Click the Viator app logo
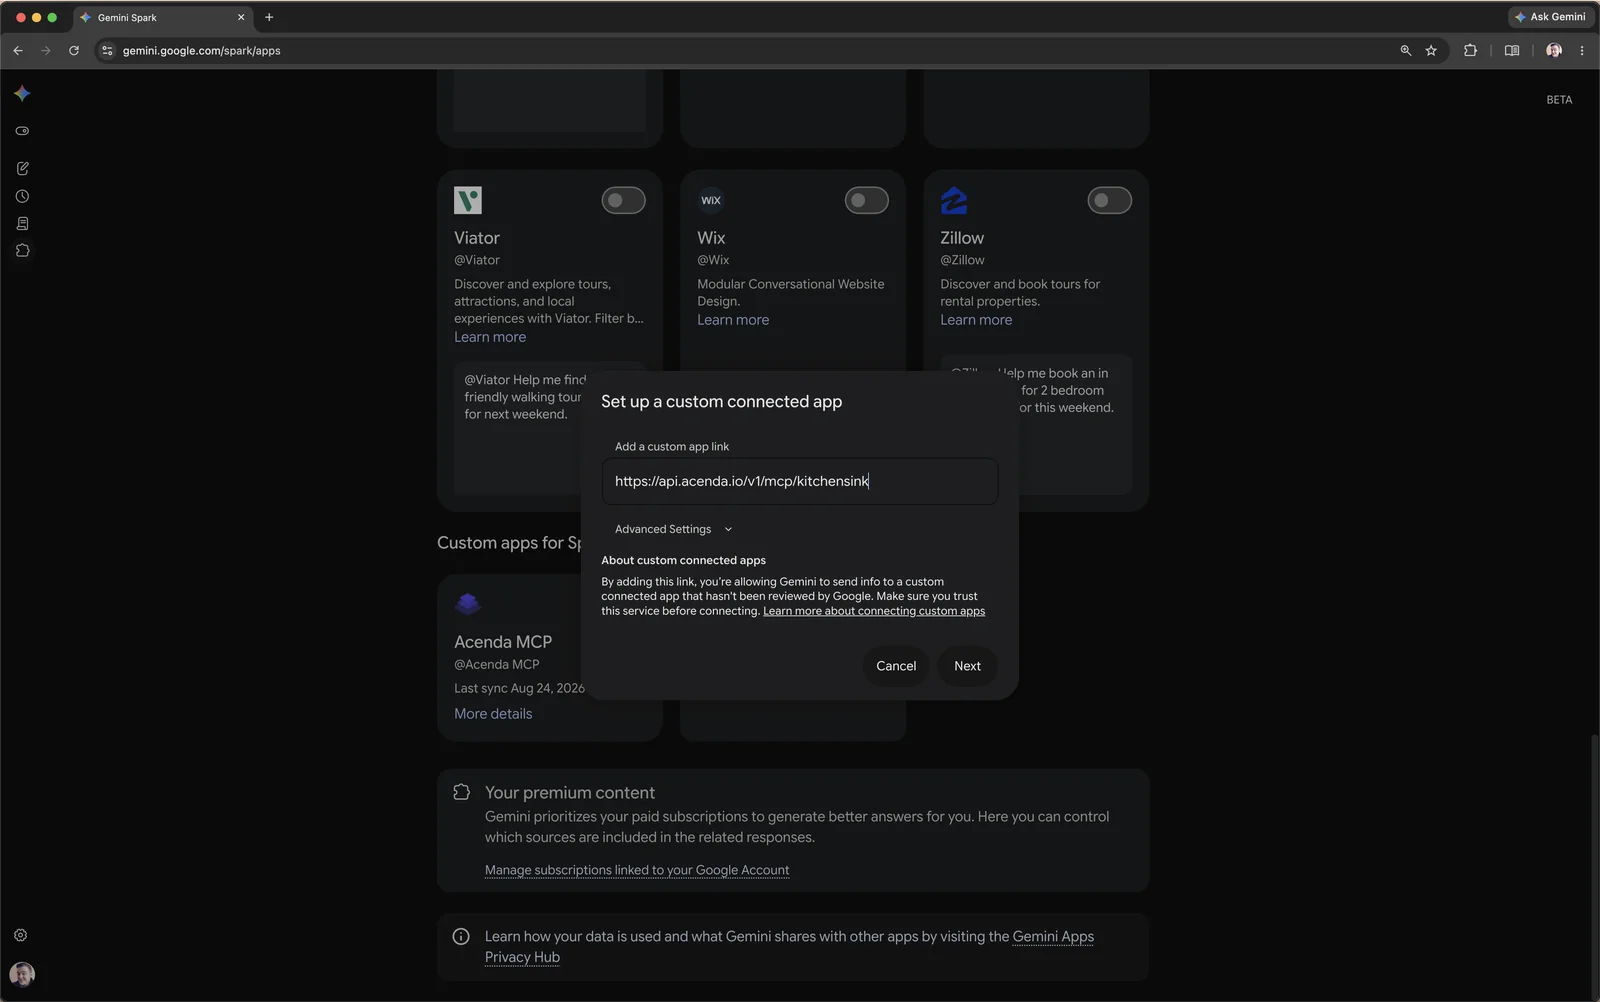The height and width of the screenshot is (1002, 1600). pyautogui.click(x=468, y=200)
